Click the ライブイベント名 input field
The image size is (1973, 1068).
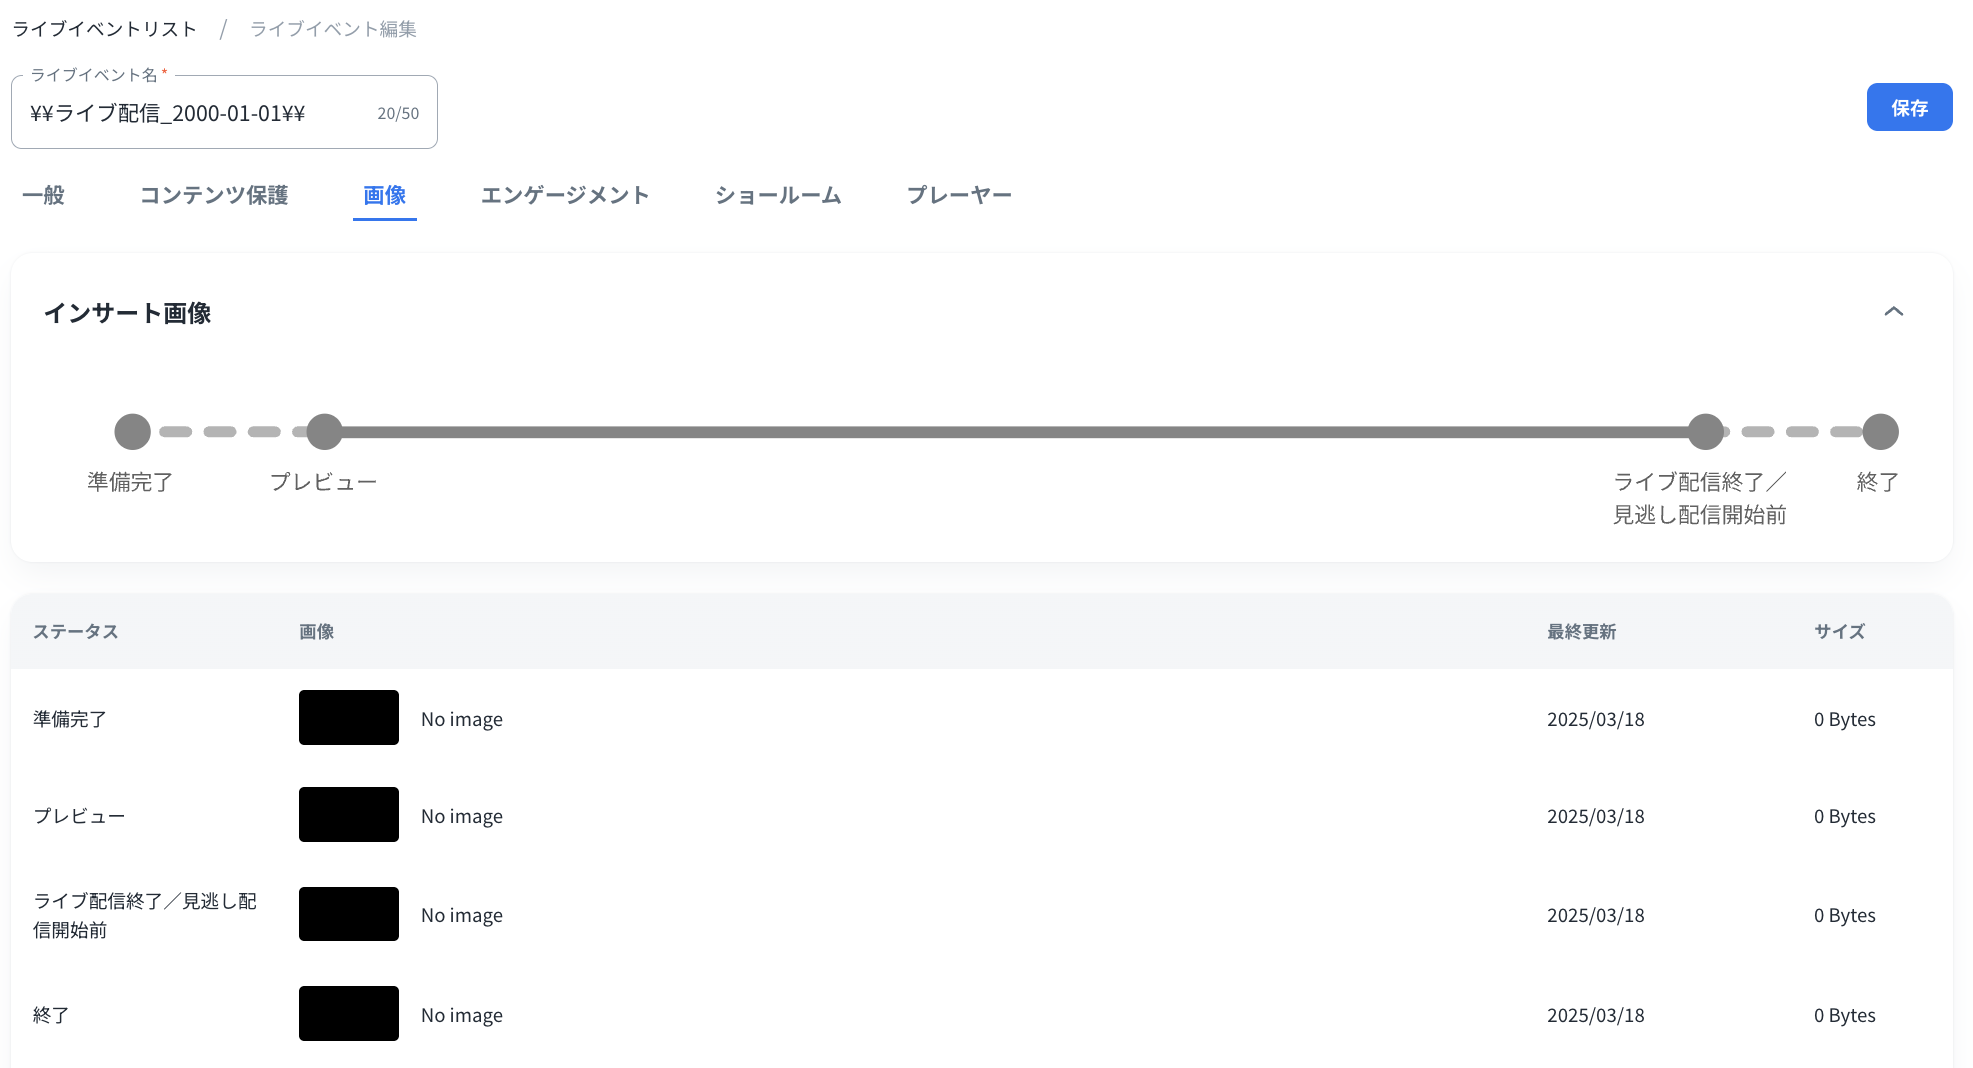(x=200, y=113)
